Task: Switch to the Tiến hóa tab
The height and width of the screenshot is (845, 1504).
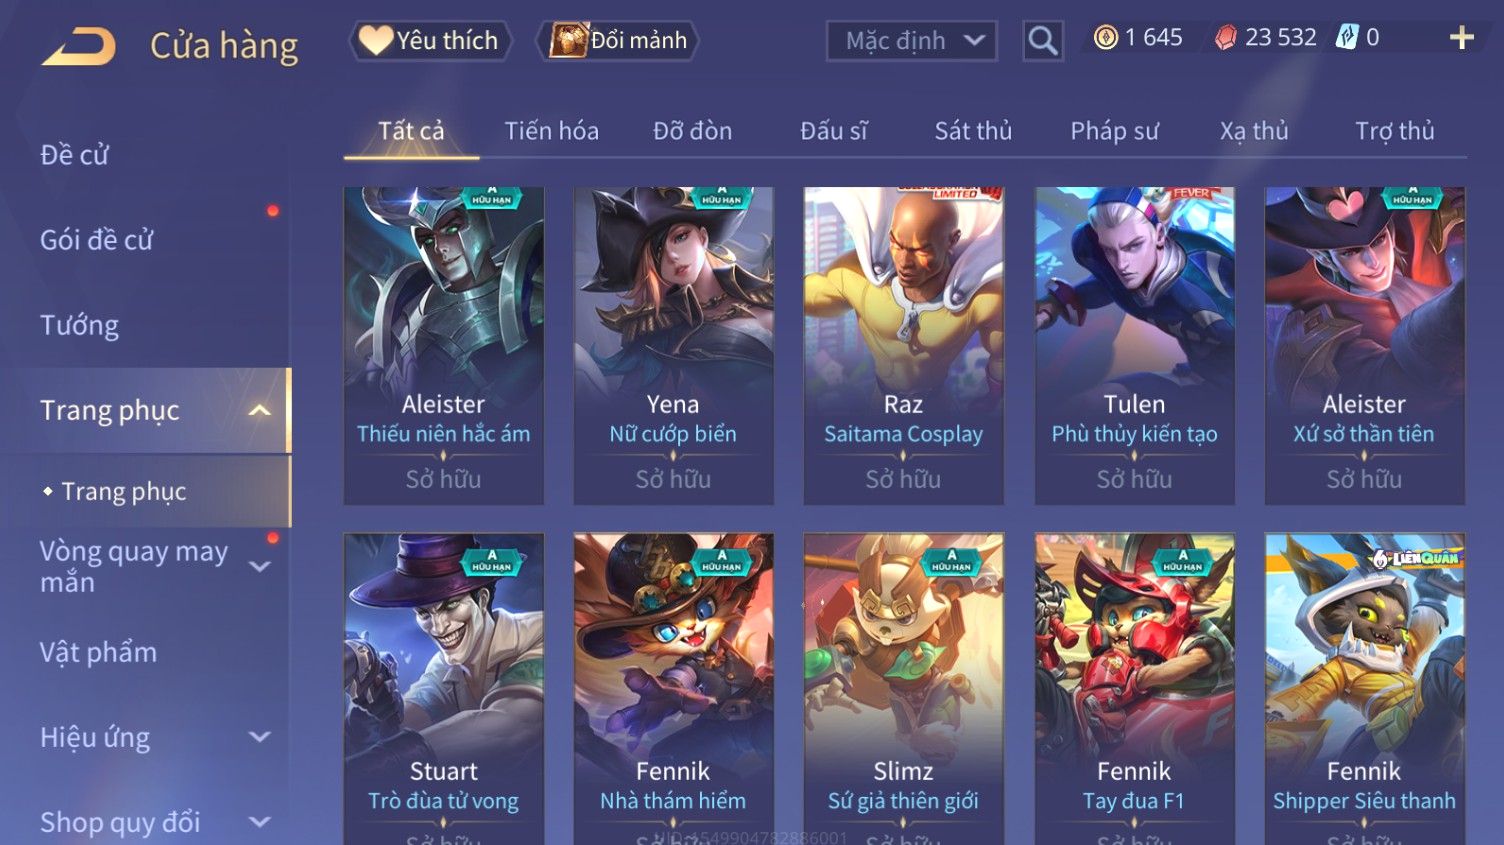Action: pyautogui.click(x=551, y=131)
